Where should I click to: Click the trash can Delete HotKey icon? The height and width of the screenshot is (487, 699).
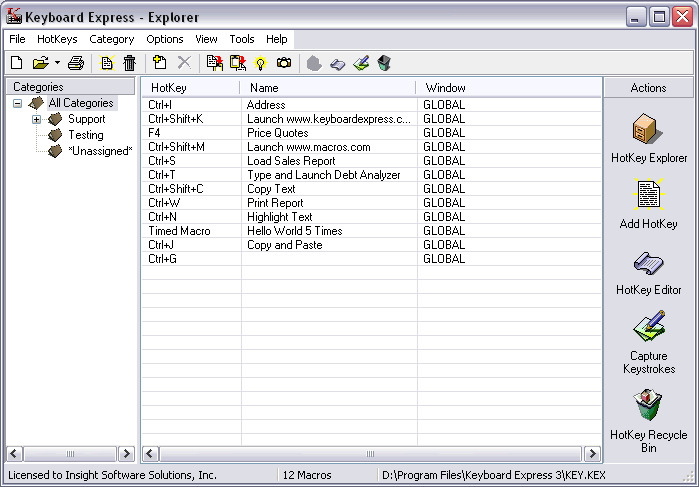pos(129,63)
